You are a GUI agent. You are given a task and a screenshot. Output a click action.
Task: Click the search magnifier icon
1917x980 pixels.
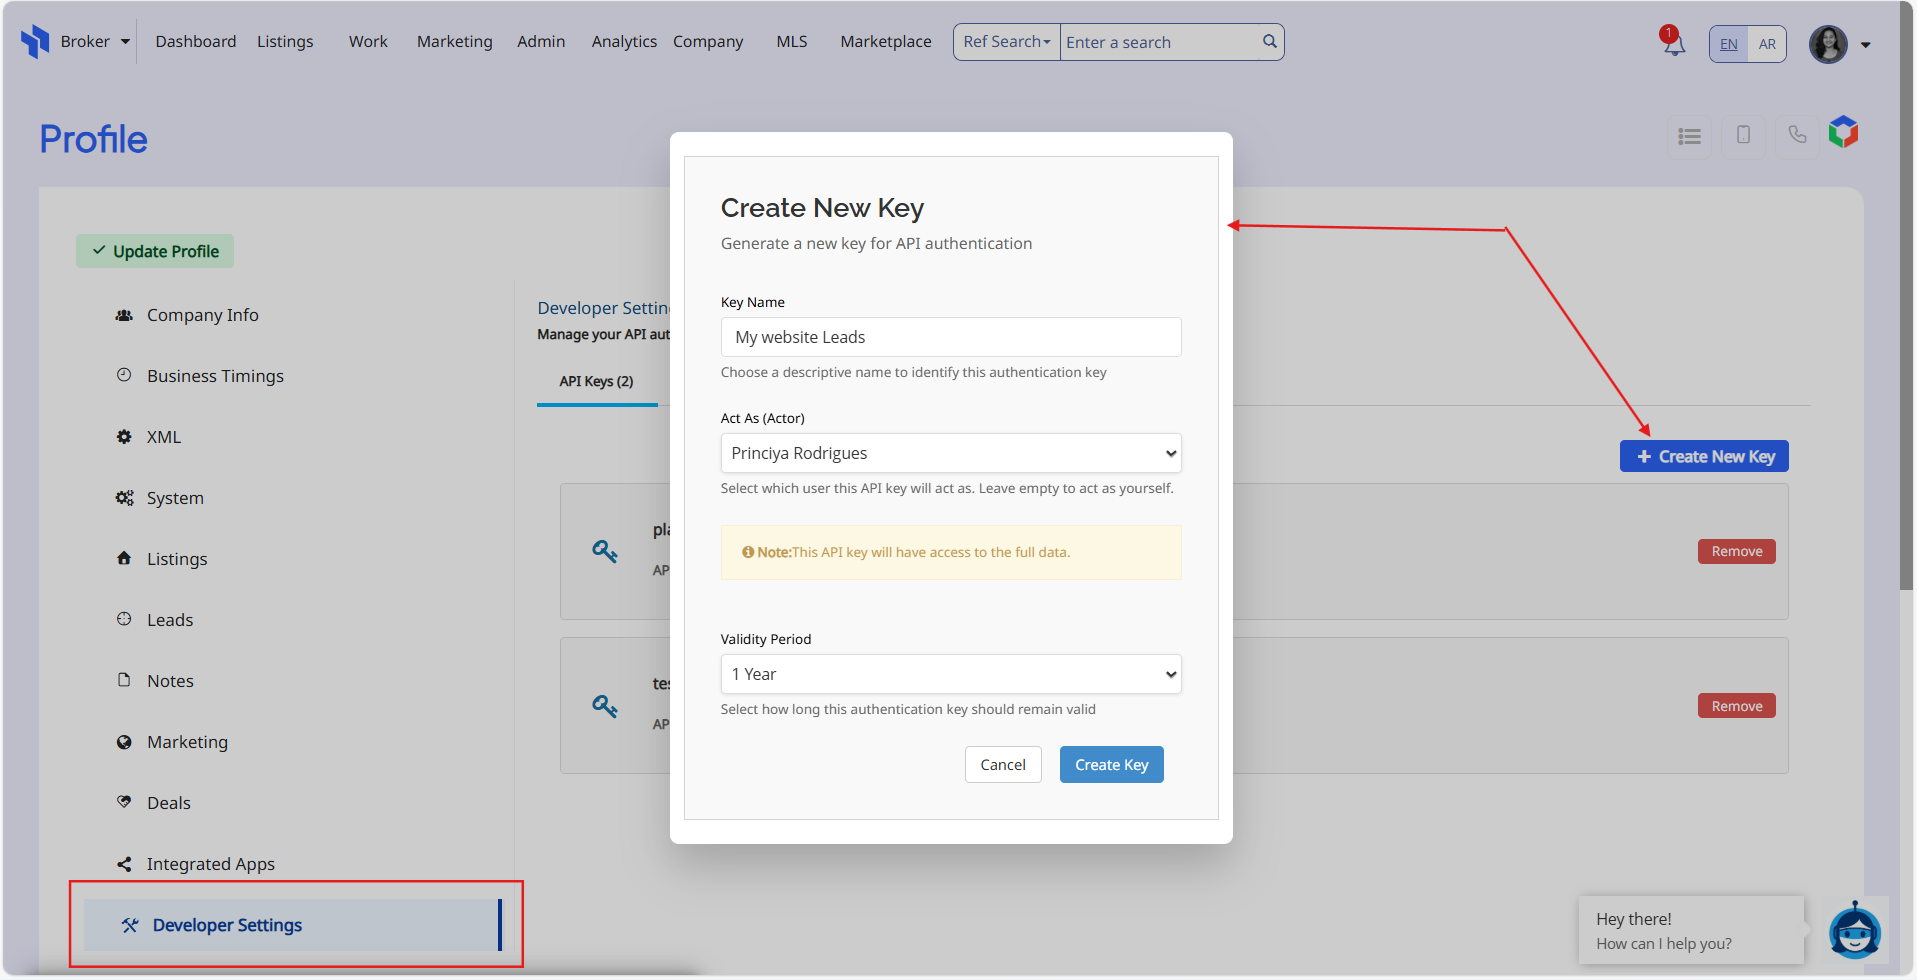coord(1269,42)
